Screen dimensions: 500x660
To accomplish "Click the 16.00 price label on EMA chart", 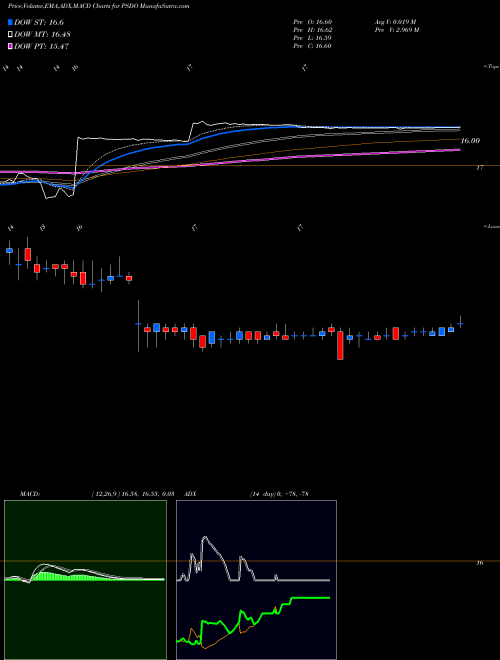I will click(x=470, y=141).
